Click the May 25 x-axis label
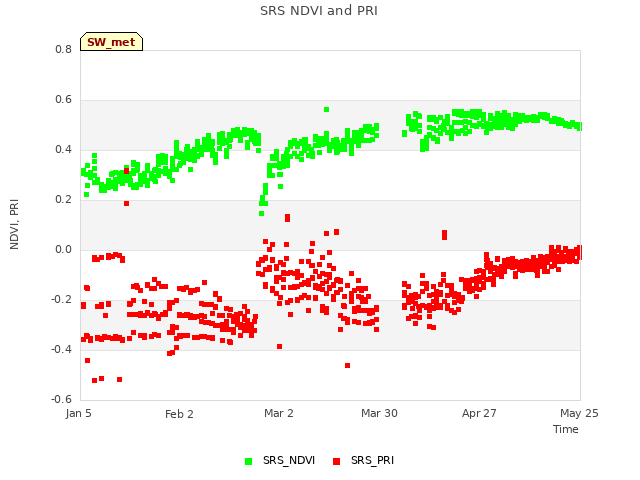 579,413
